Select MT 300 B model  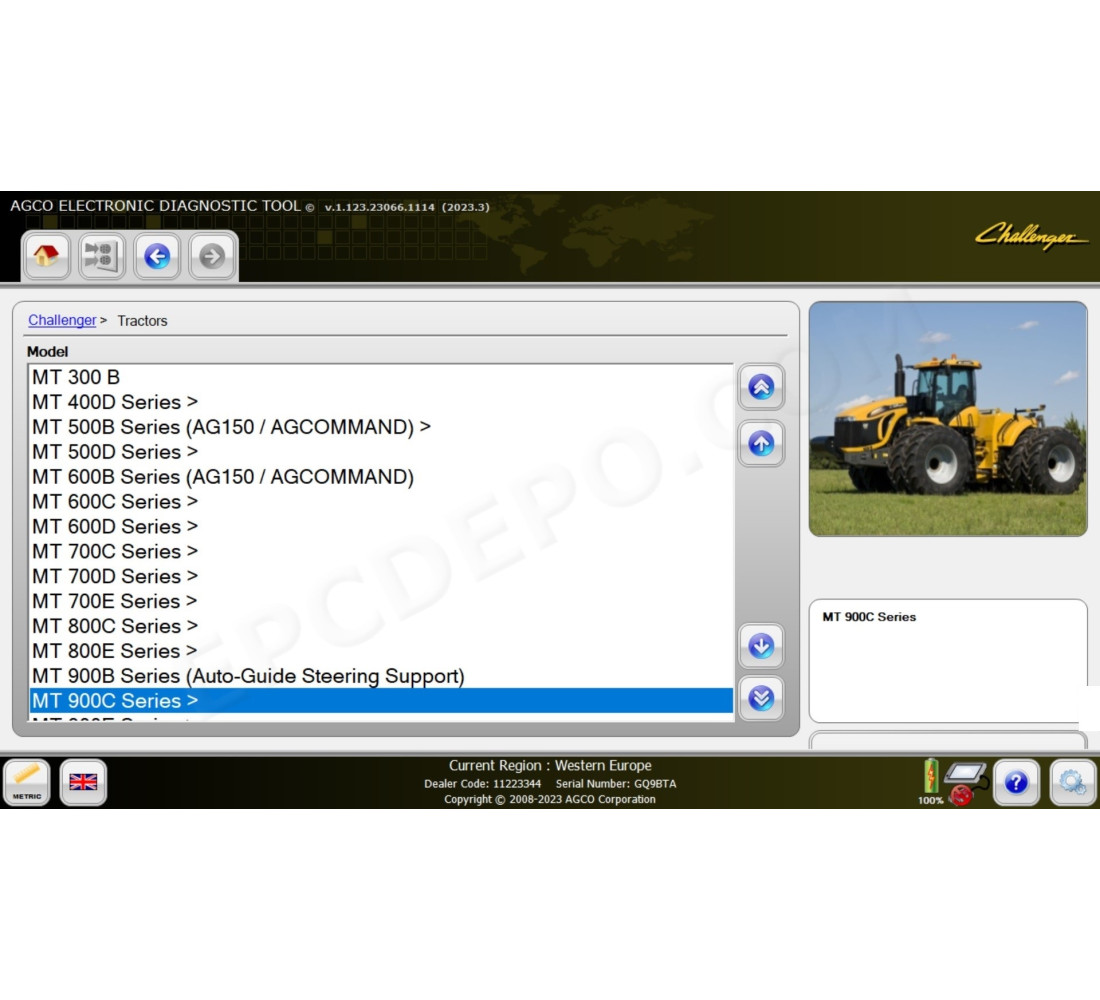pyautogui.click(x=382, y=377)
